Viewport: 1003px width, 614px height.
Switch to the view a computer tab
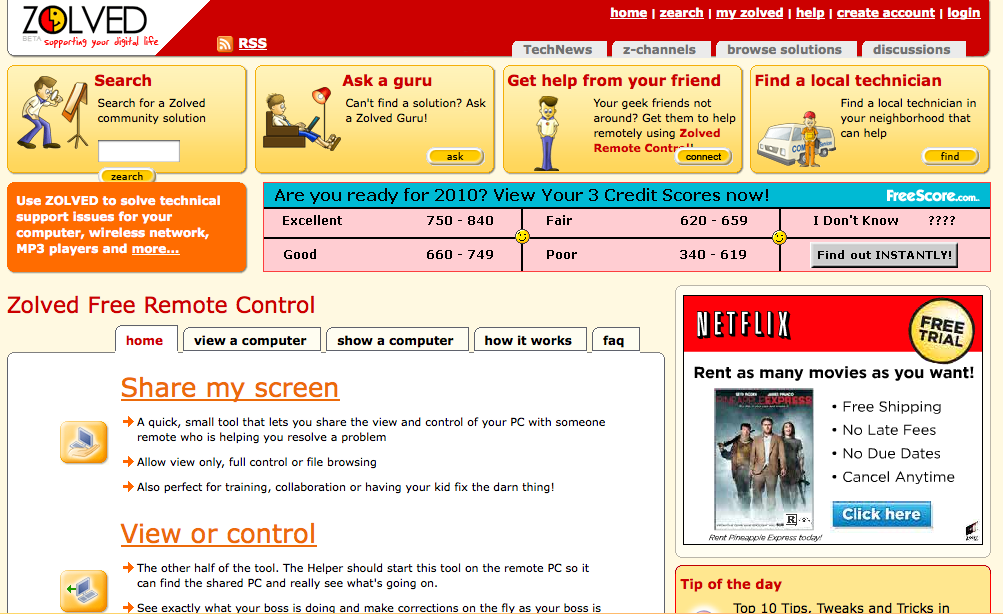(x=250, y=340)
